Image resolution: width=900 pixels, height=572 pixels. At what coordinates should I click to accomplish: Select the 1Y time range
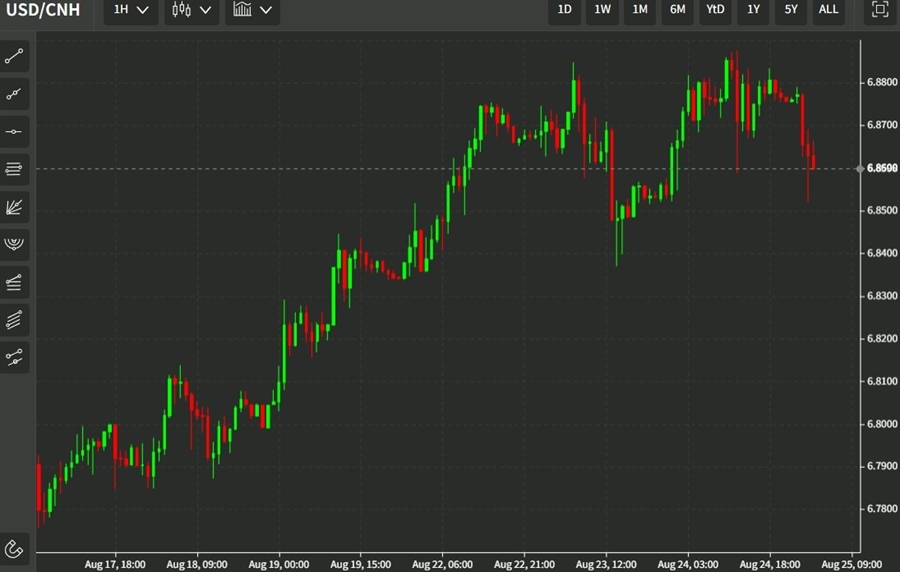click(x=753, y=10)
